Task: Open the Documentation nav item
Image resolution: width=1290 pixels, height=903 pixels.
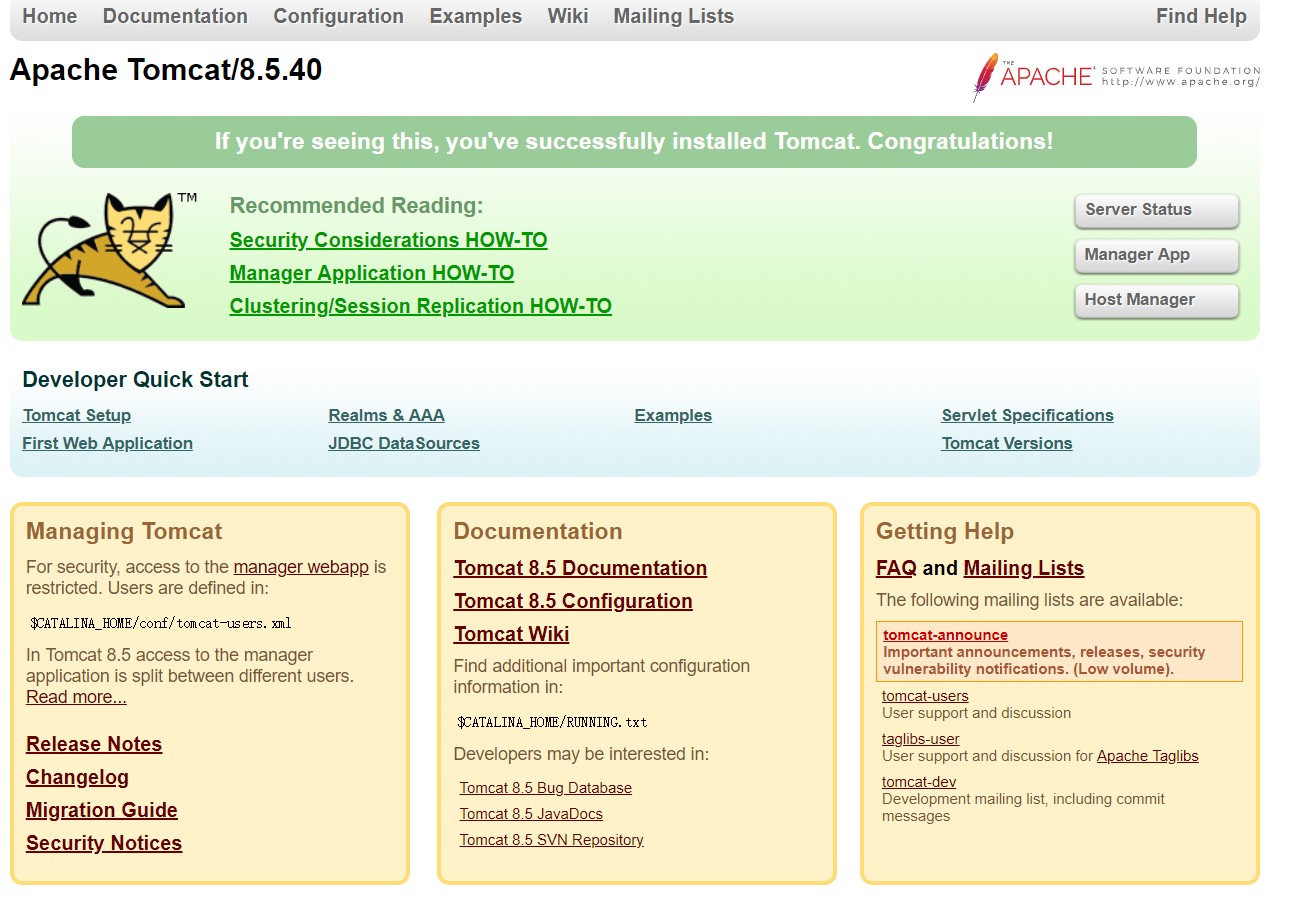Action: coord(175,16)
